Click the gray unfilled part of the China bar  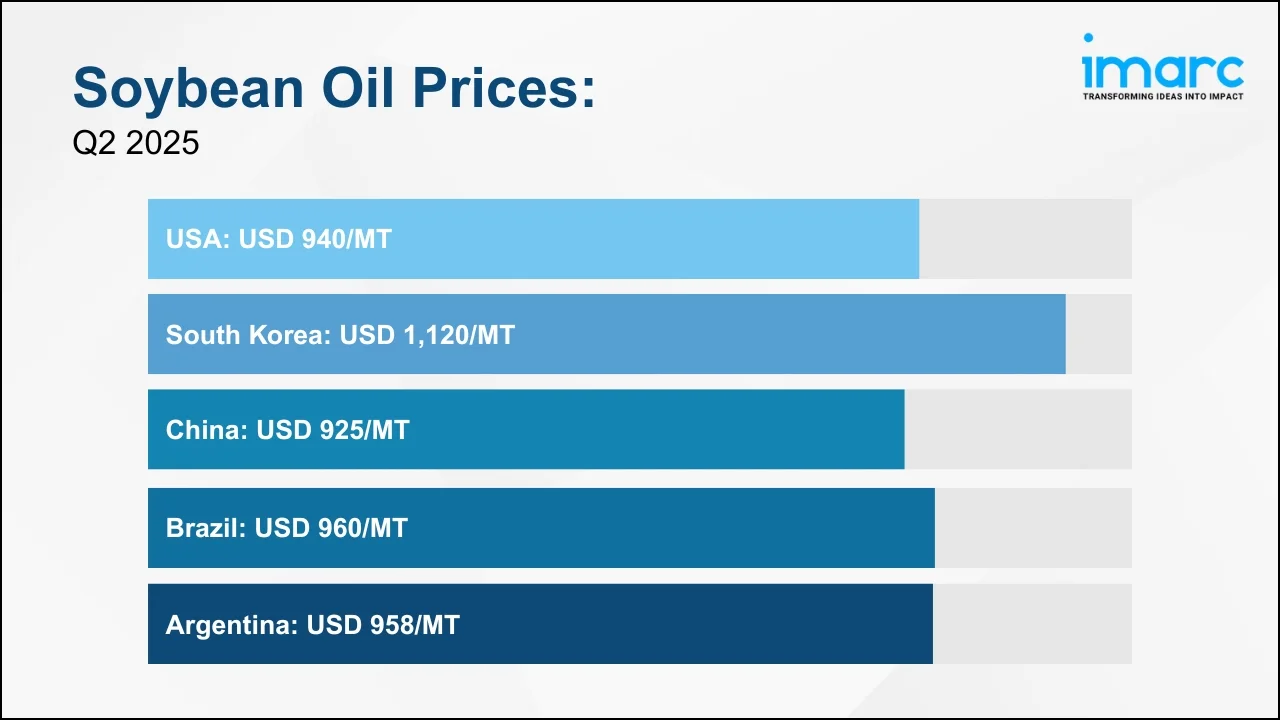pos(1018,429)
